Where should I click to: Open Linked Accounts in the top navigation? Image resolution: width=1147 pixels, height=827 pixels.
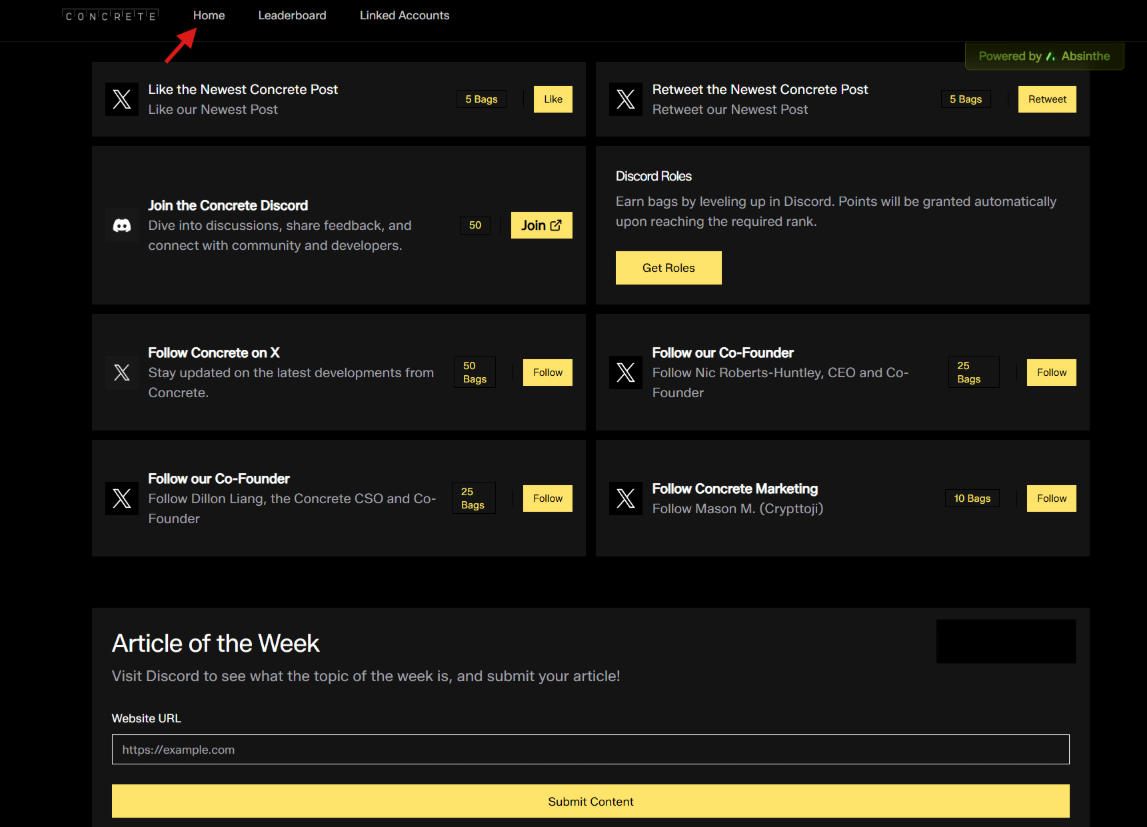click(404, 16)
